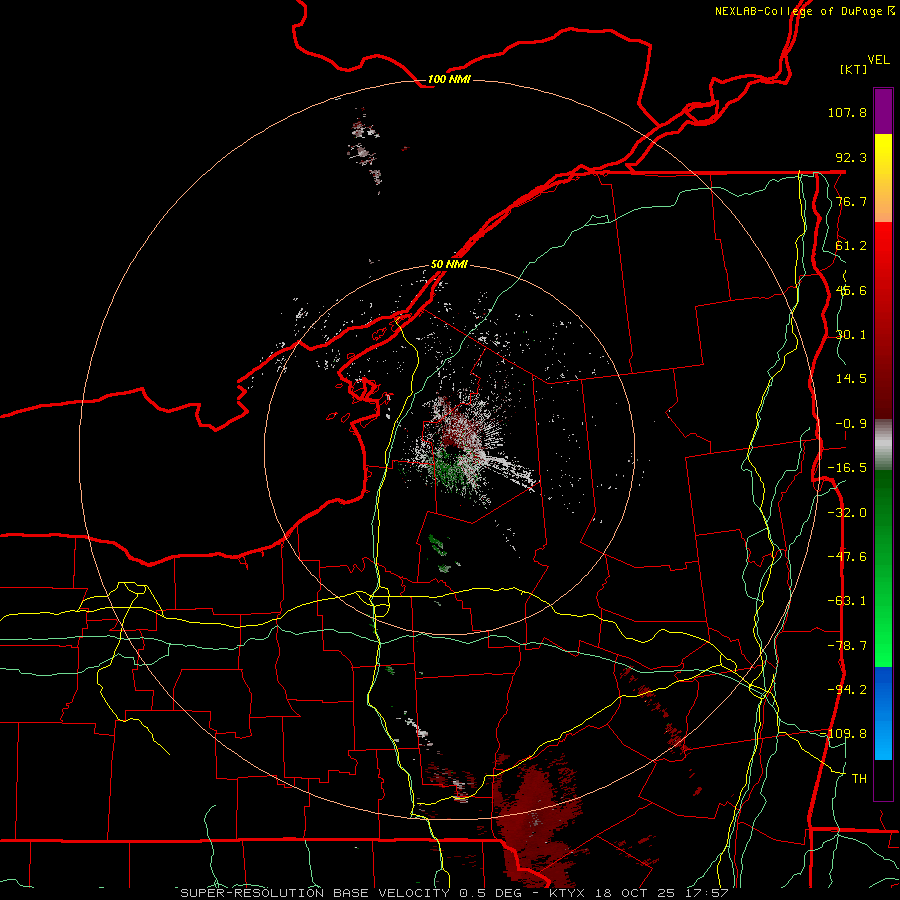Click the purple segment of color bar
900x900 pixels.
coord(883,111)
